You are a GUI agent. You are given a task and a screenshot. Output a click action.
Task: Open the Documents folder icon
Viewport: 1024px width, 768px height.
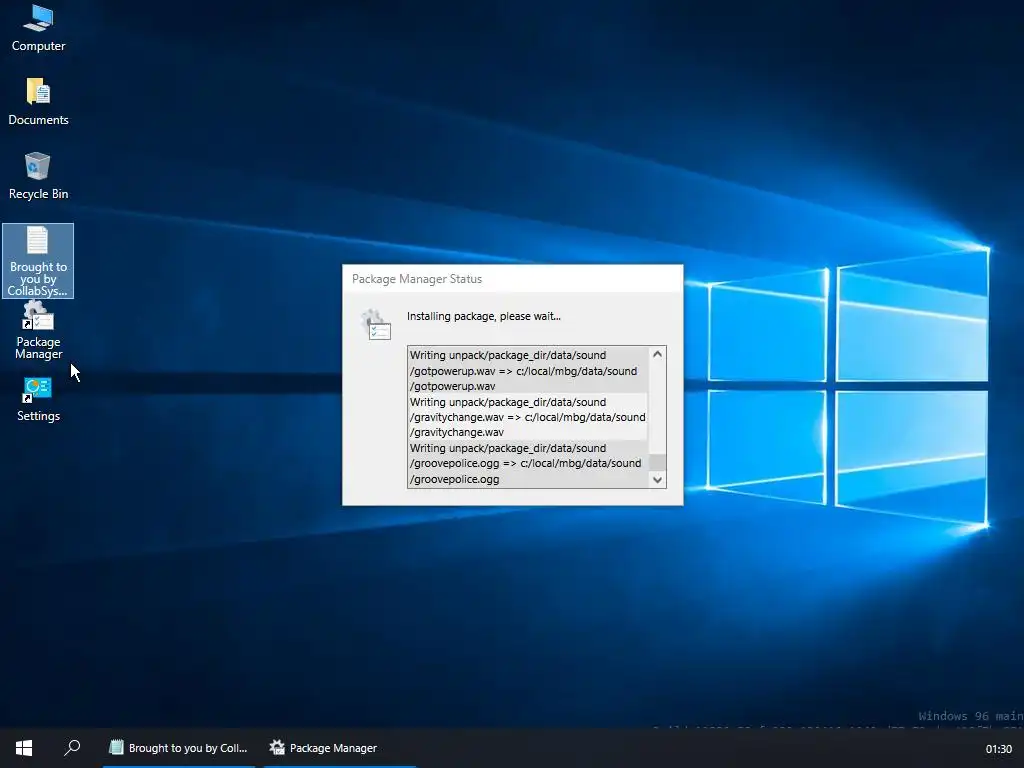pos(38,102)
